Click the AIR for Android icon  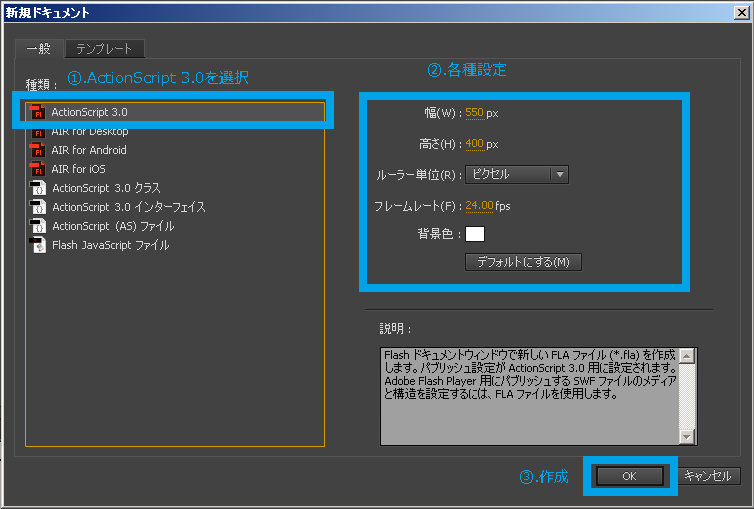coord(37,150)
